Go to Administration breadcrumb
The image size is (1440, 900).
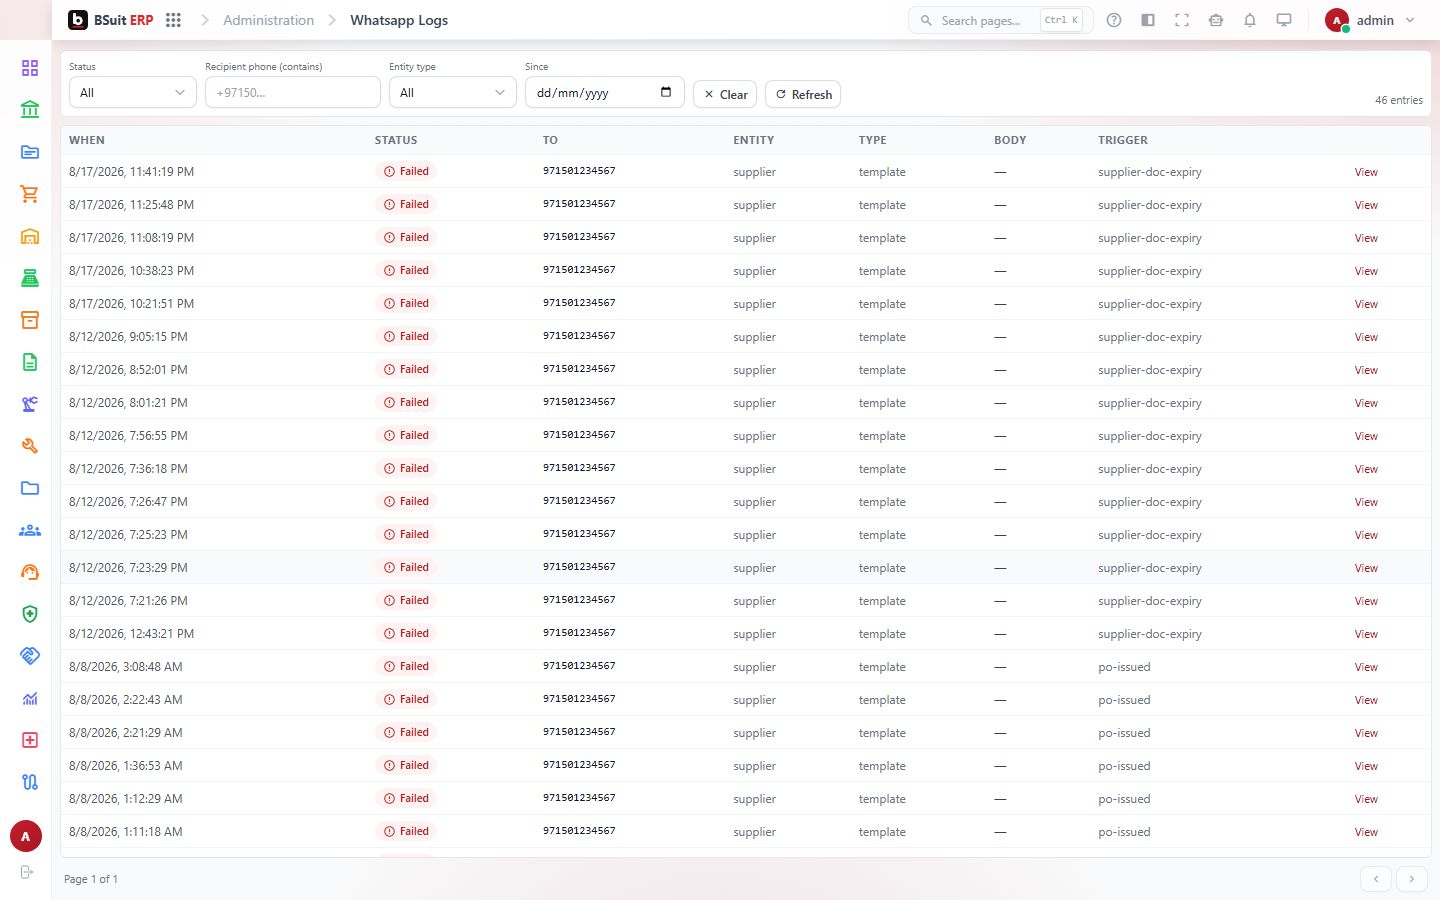tap(268, 20)
